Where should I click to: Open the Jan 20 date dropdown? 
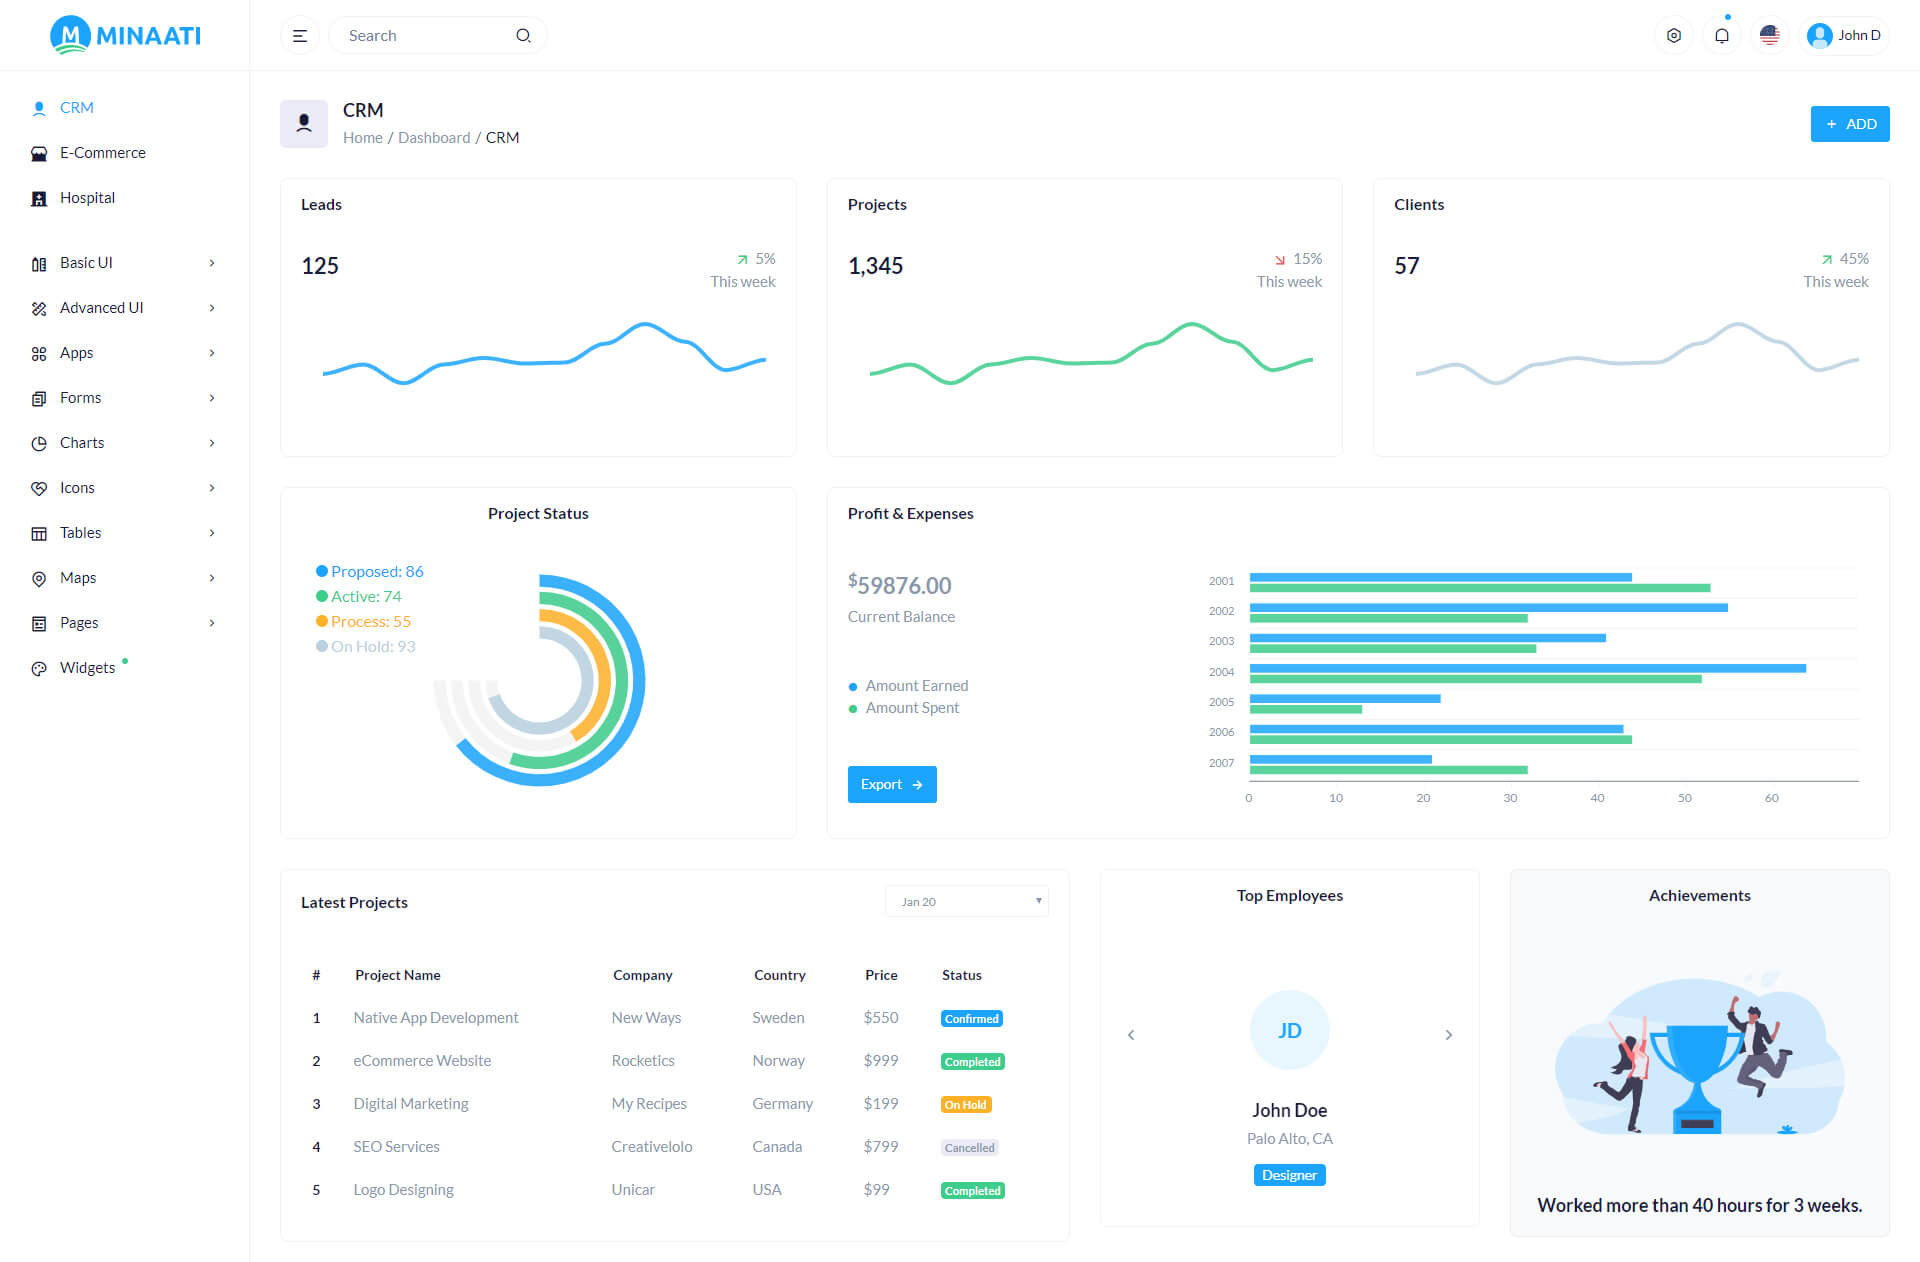(x=966, y=902)
